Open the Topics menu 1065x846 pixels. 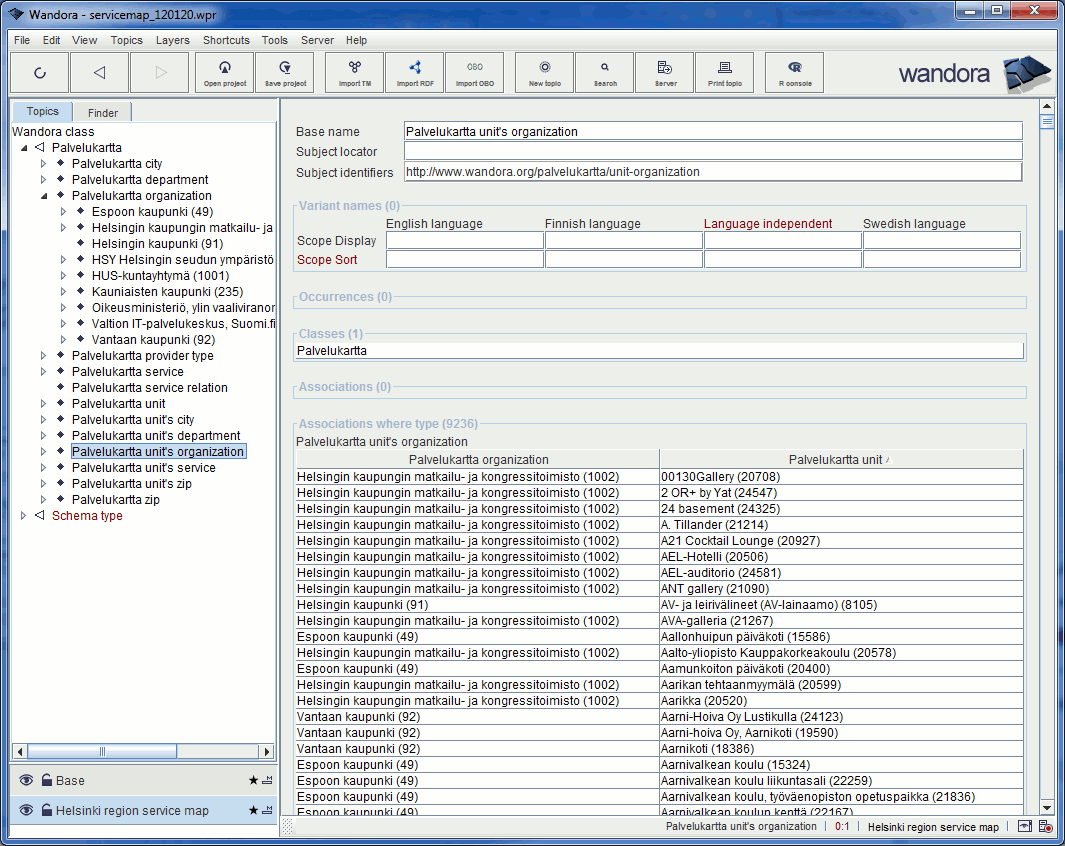click(x=126, y=40)
